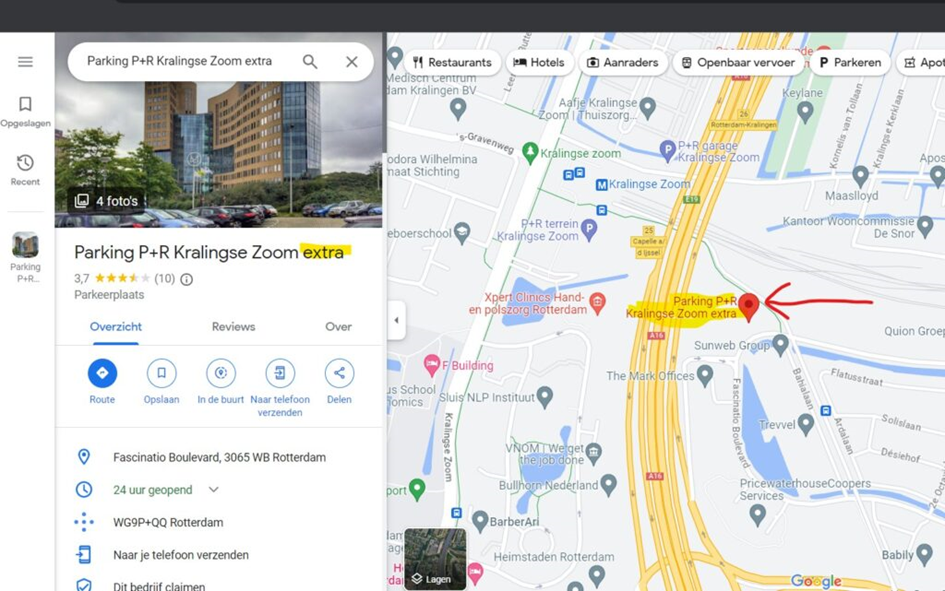The height and width of the screenshot is (591, 945).
Task: Click the Sunweb Group marker
Action: pyautogui.click(x=780, y=345)
